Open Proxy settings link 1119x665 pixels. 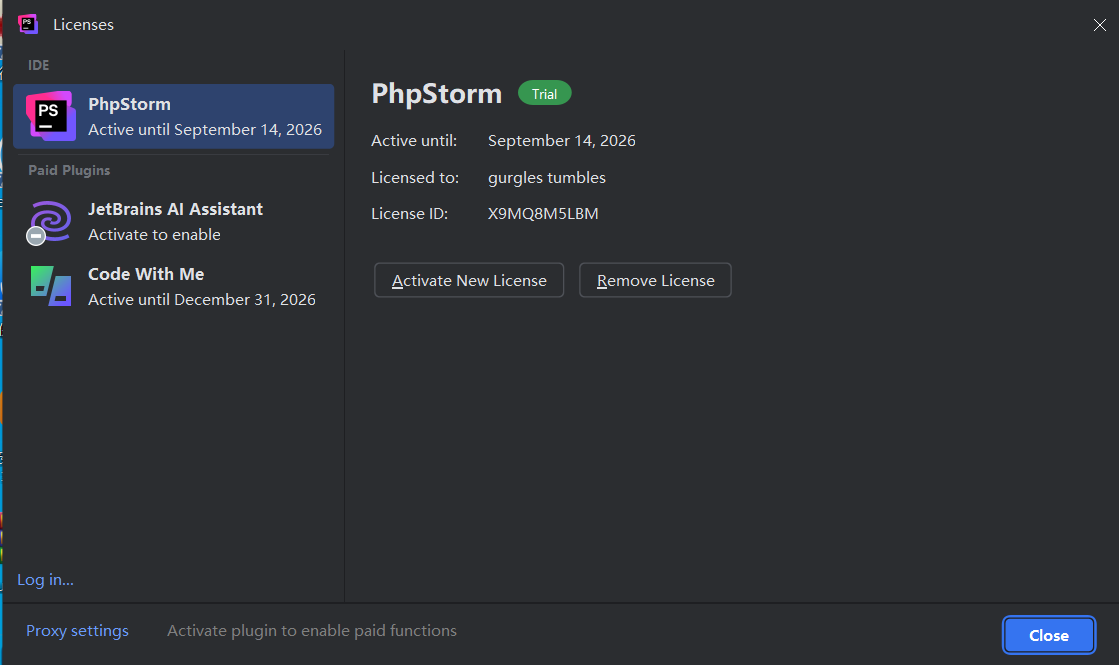(77, 631)
